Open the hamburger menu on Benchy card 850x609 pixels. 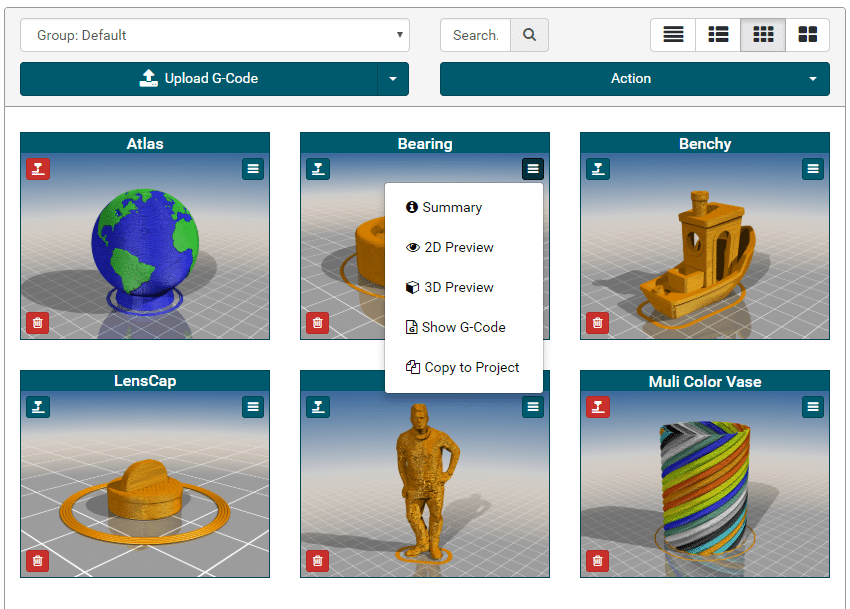813,169
